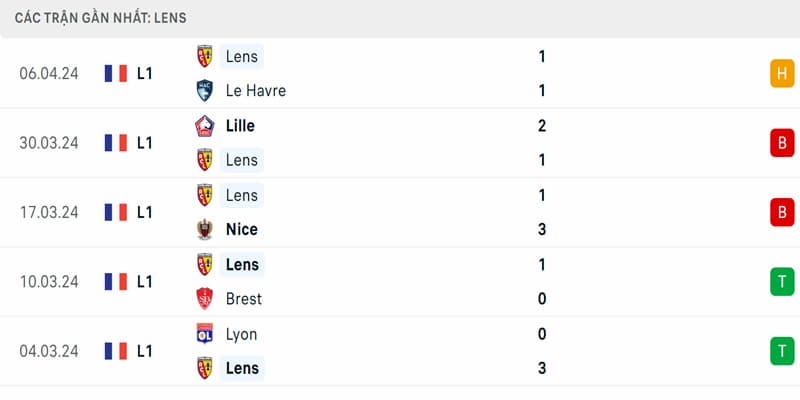This screenshot has width=800, height=400.
Task: Click French flag on 30.03.24 row
Action: pyautogui.click(x=116, y=143)
